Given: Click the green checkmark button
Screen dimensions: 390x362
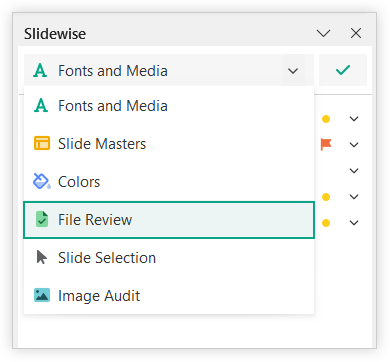Looking at the screenshot, I should tap(343, 70).
